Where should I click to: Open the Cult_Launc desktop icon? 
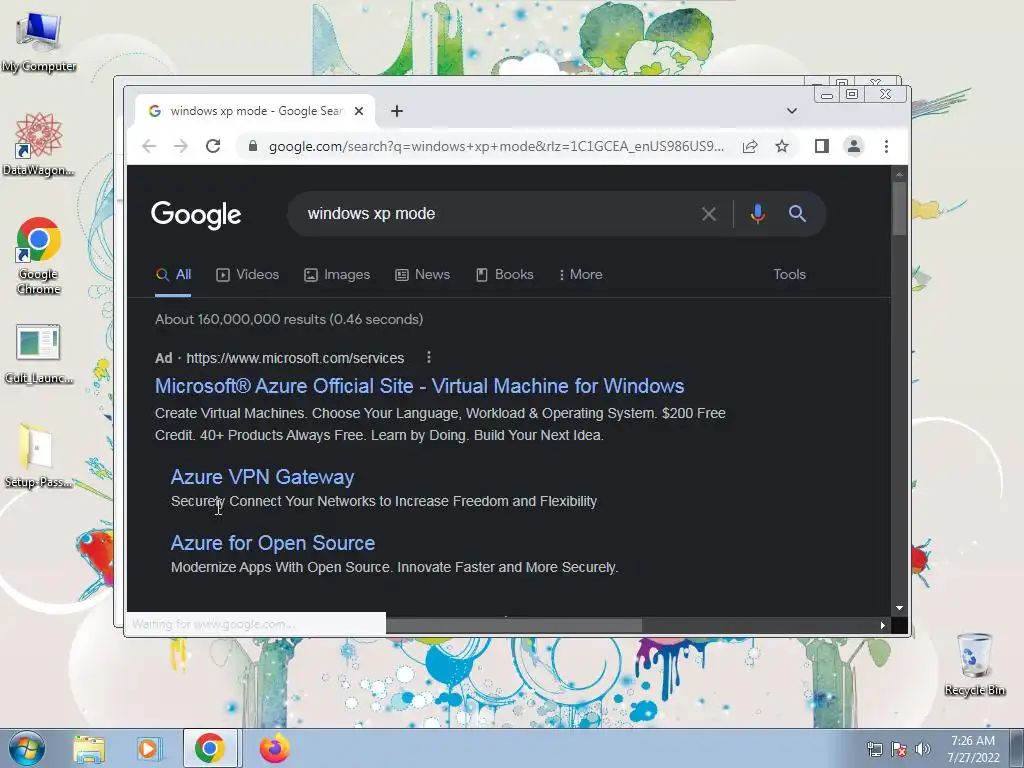pyautogui.click(x=39, y=354)
